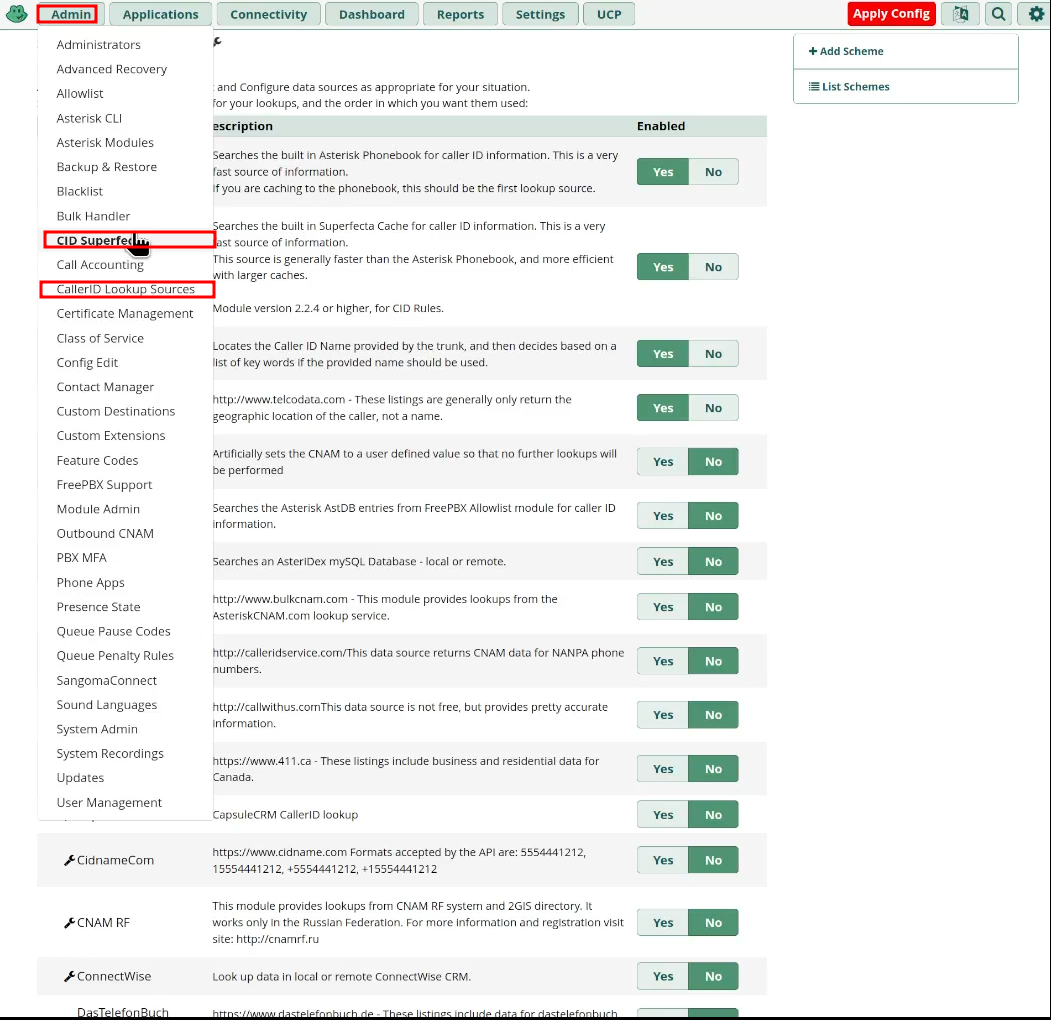Enable the telcodata.com source with Yes
1051x1020 pixels.
(662, 408)
